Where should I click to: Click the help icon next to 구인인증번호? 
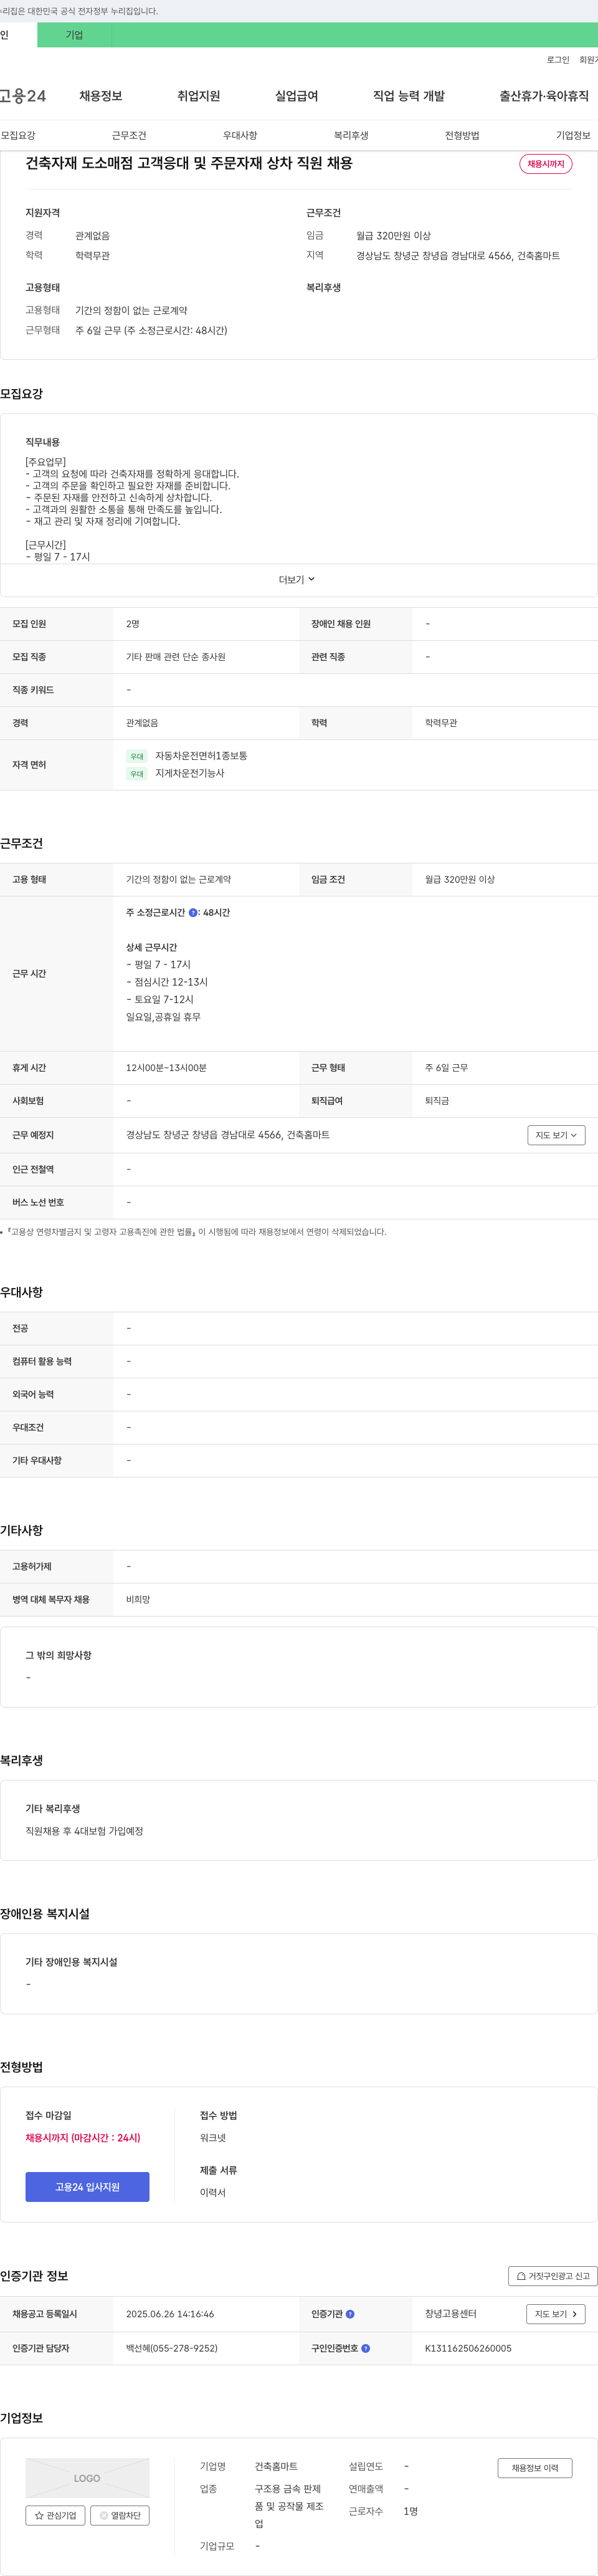(x=365, y=2348)
